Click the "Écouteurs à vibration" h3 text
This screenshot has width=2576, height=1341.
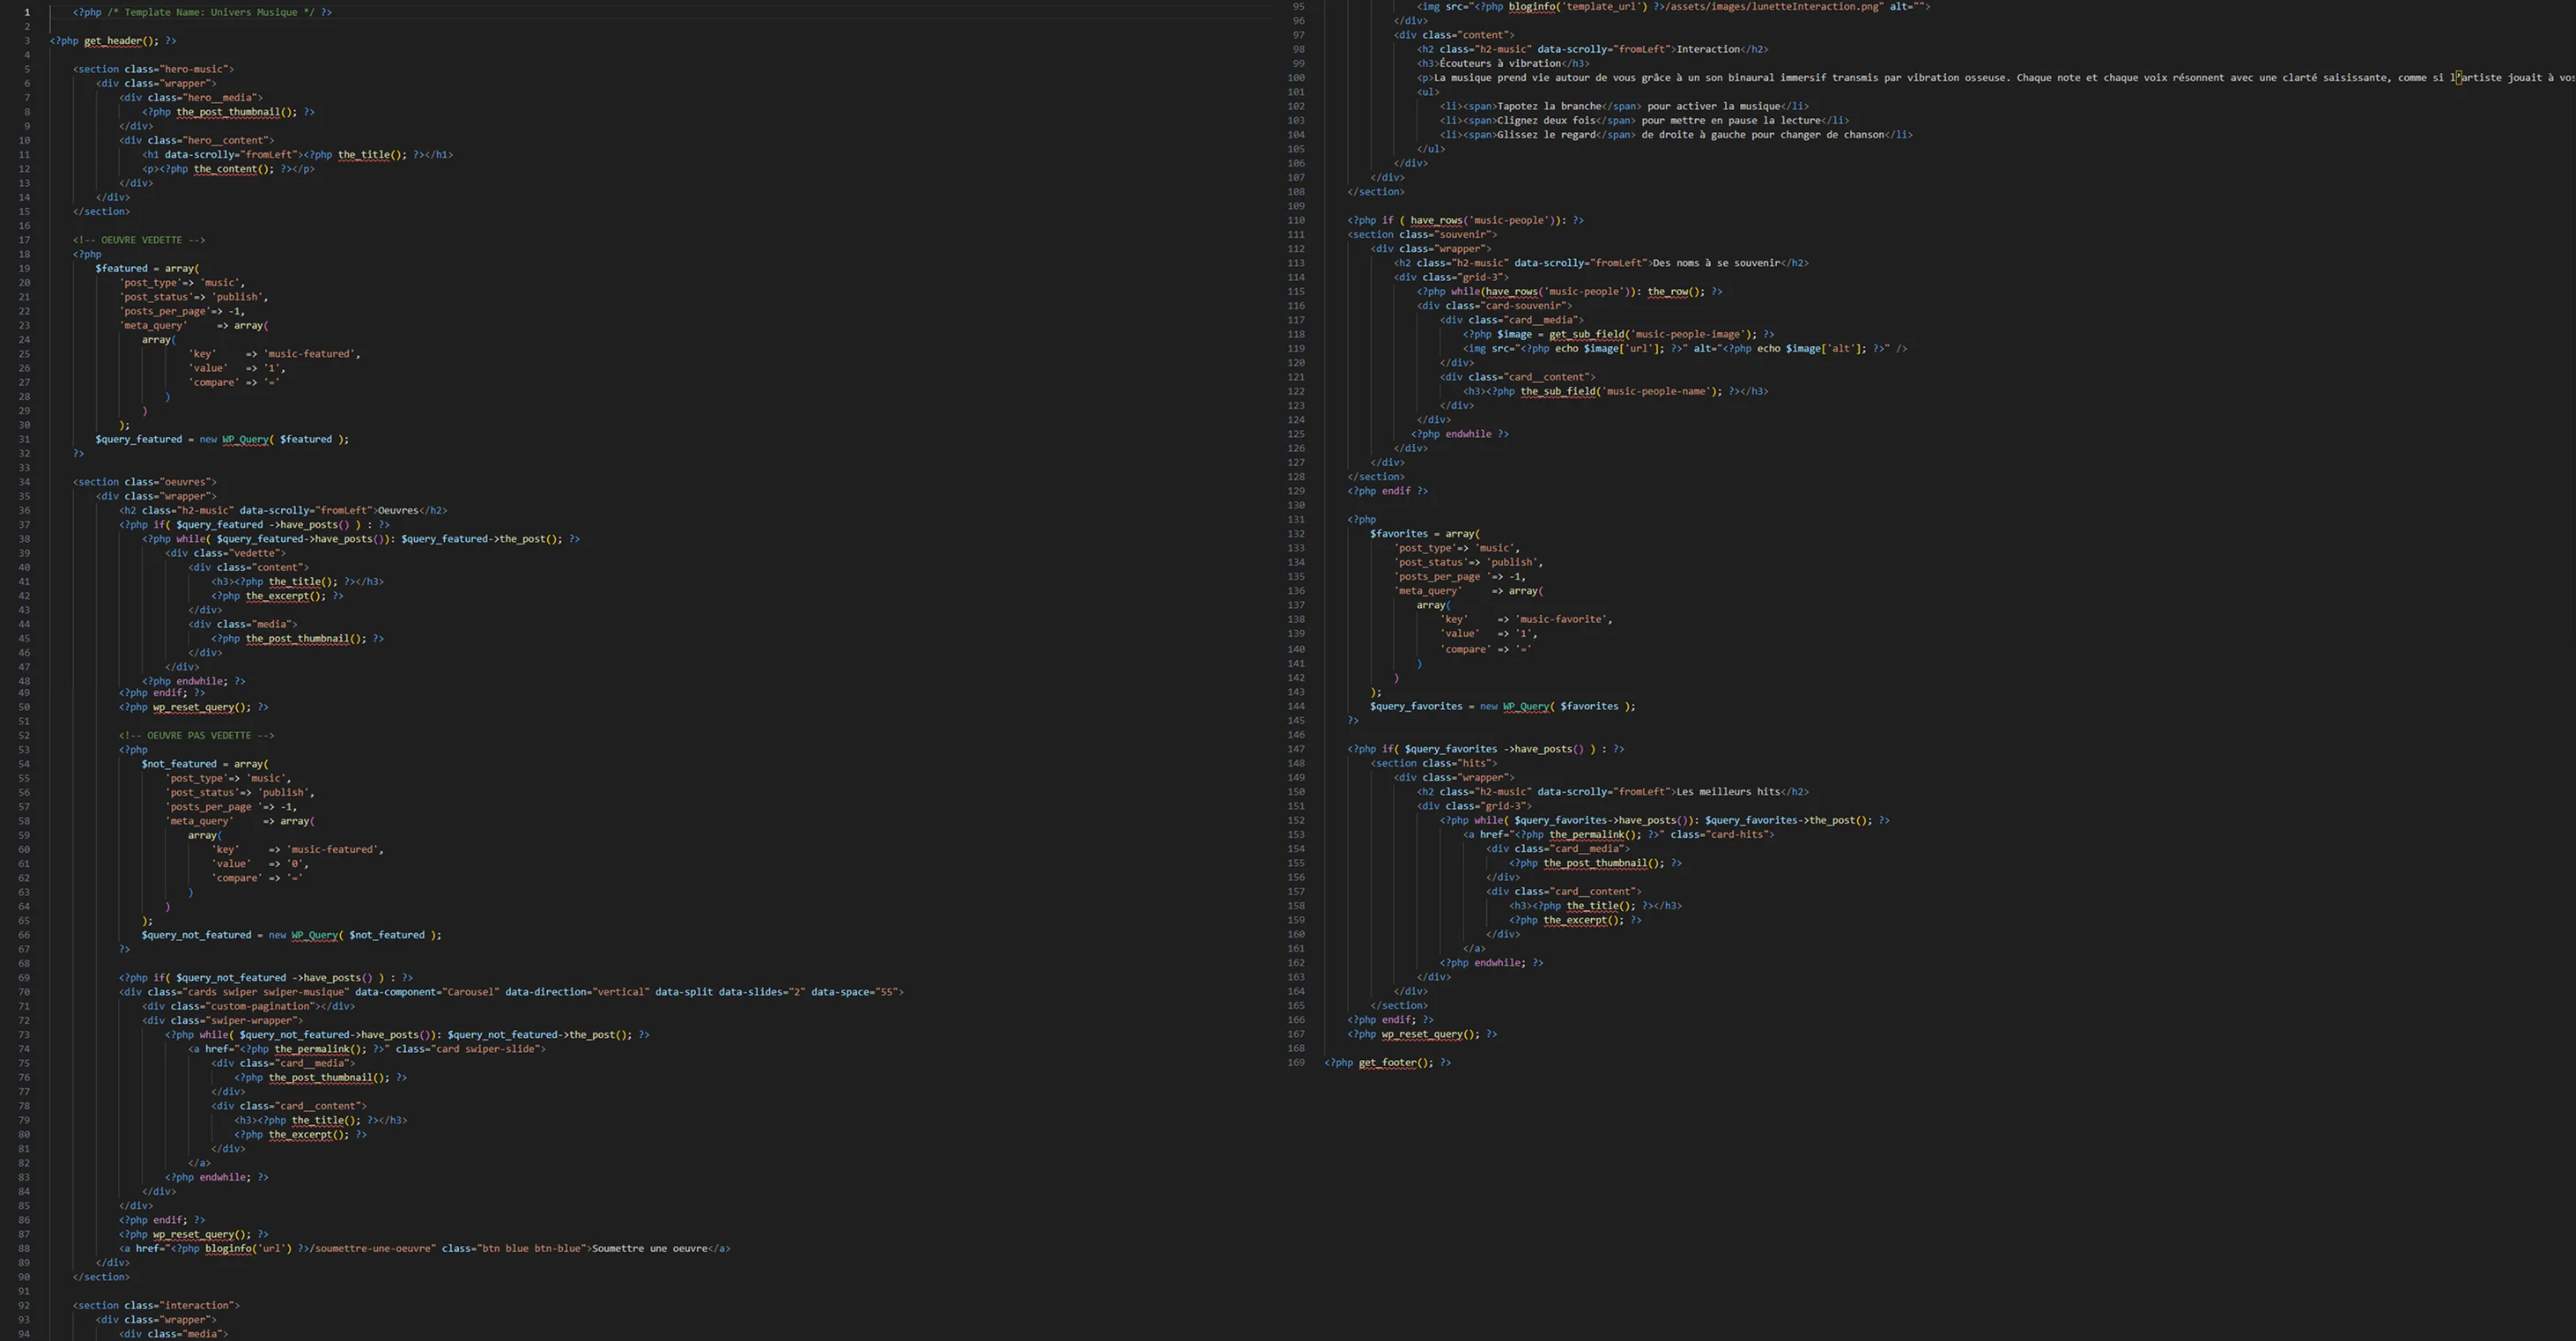pos(1500,63)
